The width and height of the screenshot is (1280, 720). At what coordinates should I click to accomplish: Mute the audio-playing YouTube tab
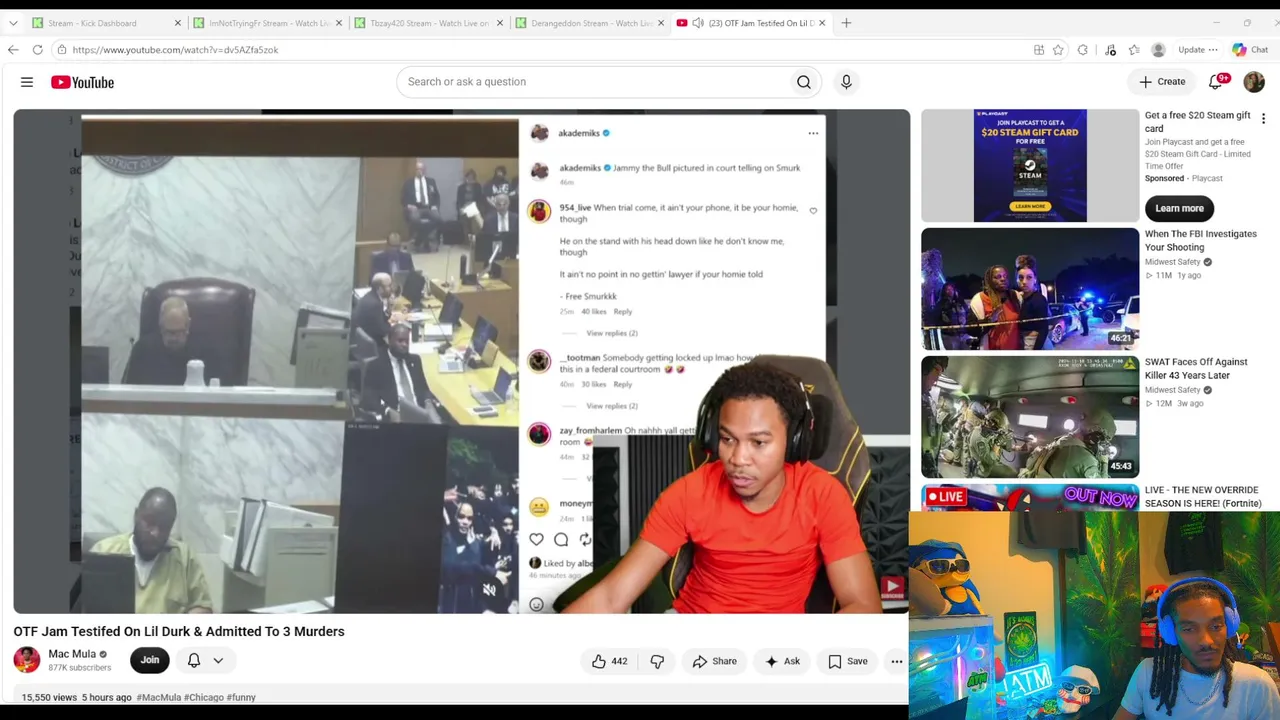[697, 23]
